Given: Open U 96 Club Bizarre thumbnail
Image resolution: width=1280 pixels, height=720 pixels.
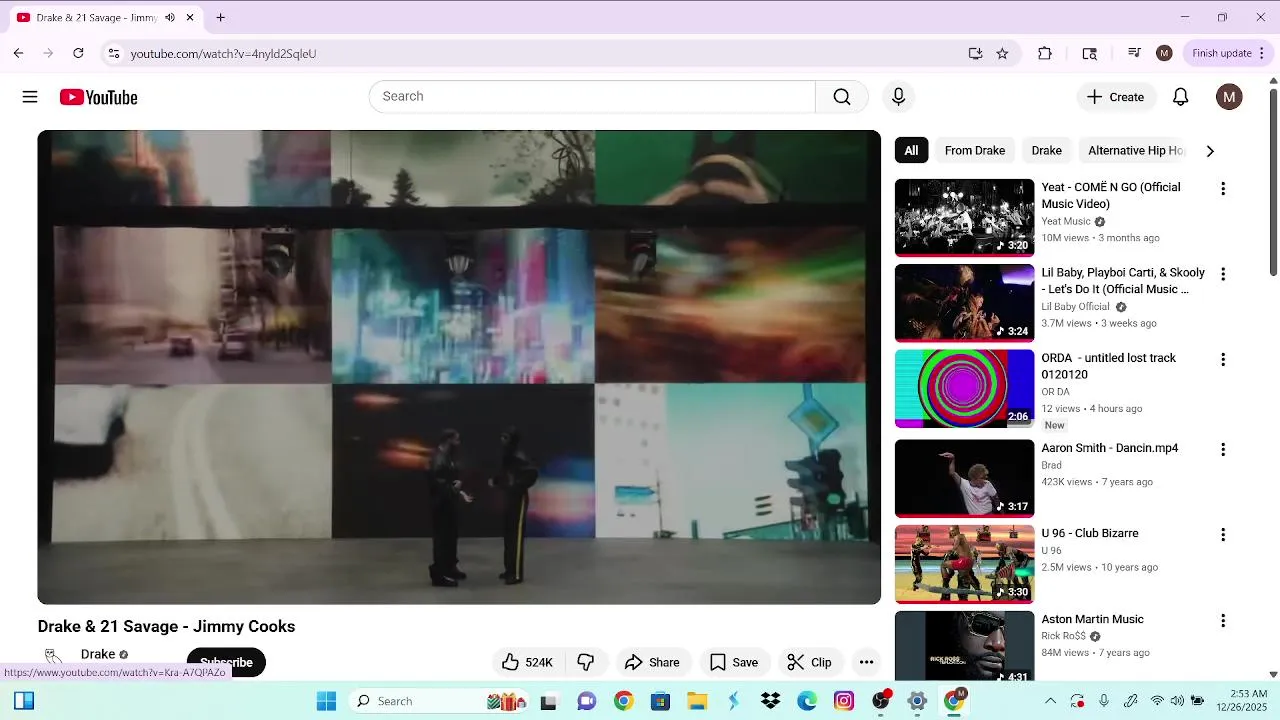Looking at the screenshot, I should [964, 564].
